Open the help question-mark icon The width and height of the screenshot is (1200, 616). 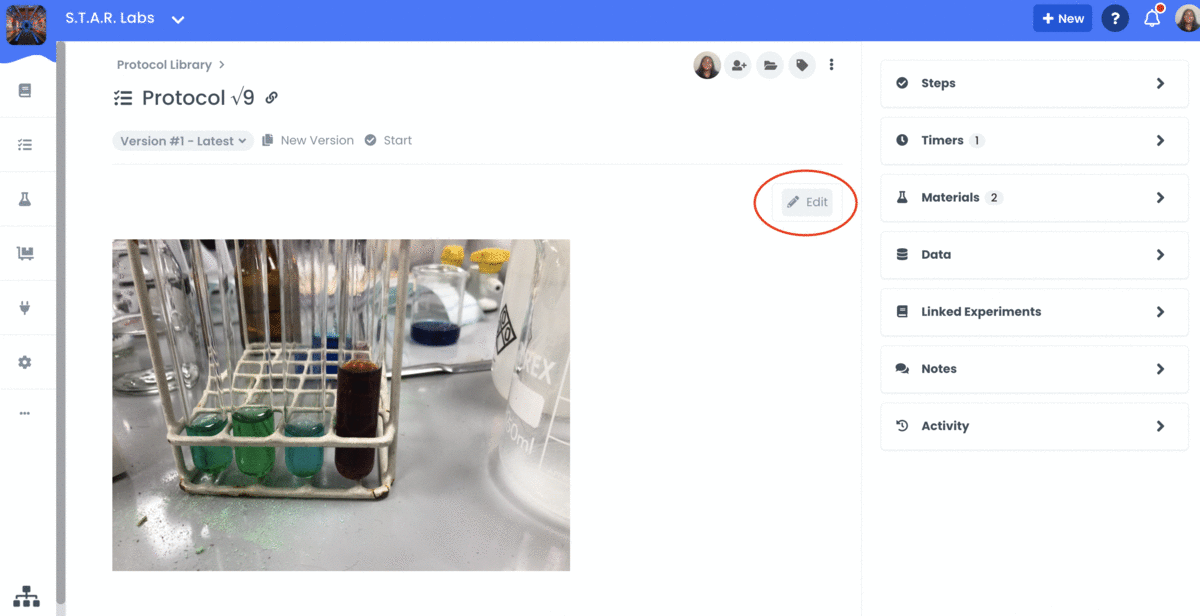point(1115,18)
